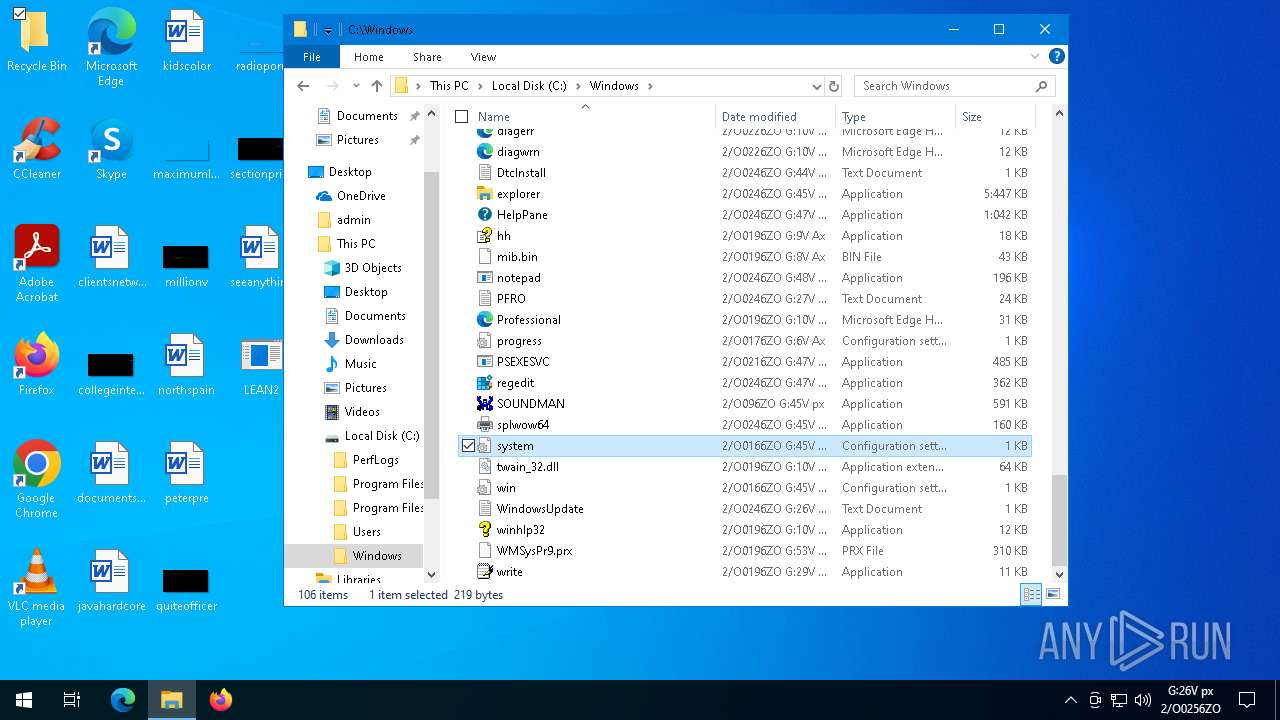Sort by Size column header
The height and width of the screenshot is (720, 1280).
click(993, 117)
